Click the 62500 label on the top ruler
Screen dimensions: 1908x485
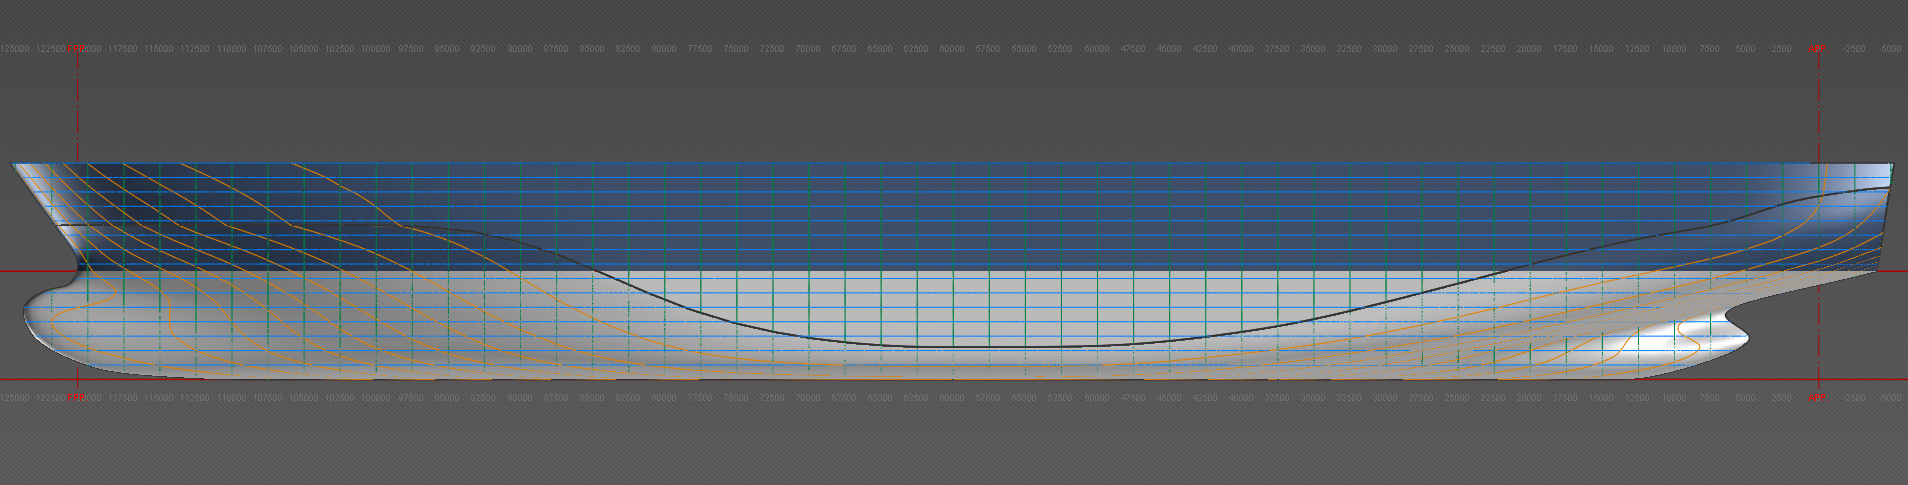[915, 48]
